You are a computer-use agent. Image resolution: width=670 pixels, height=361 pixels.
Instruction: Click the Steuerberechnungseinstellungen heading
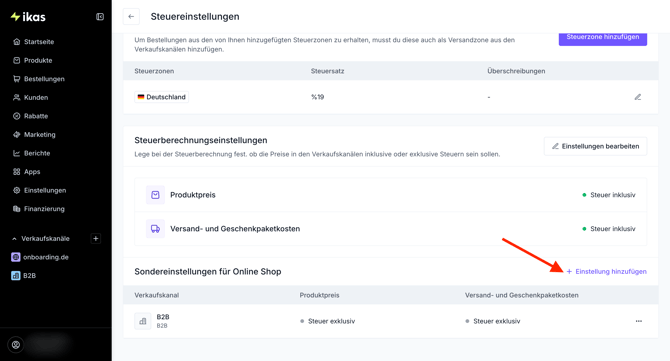pos(201,140)
